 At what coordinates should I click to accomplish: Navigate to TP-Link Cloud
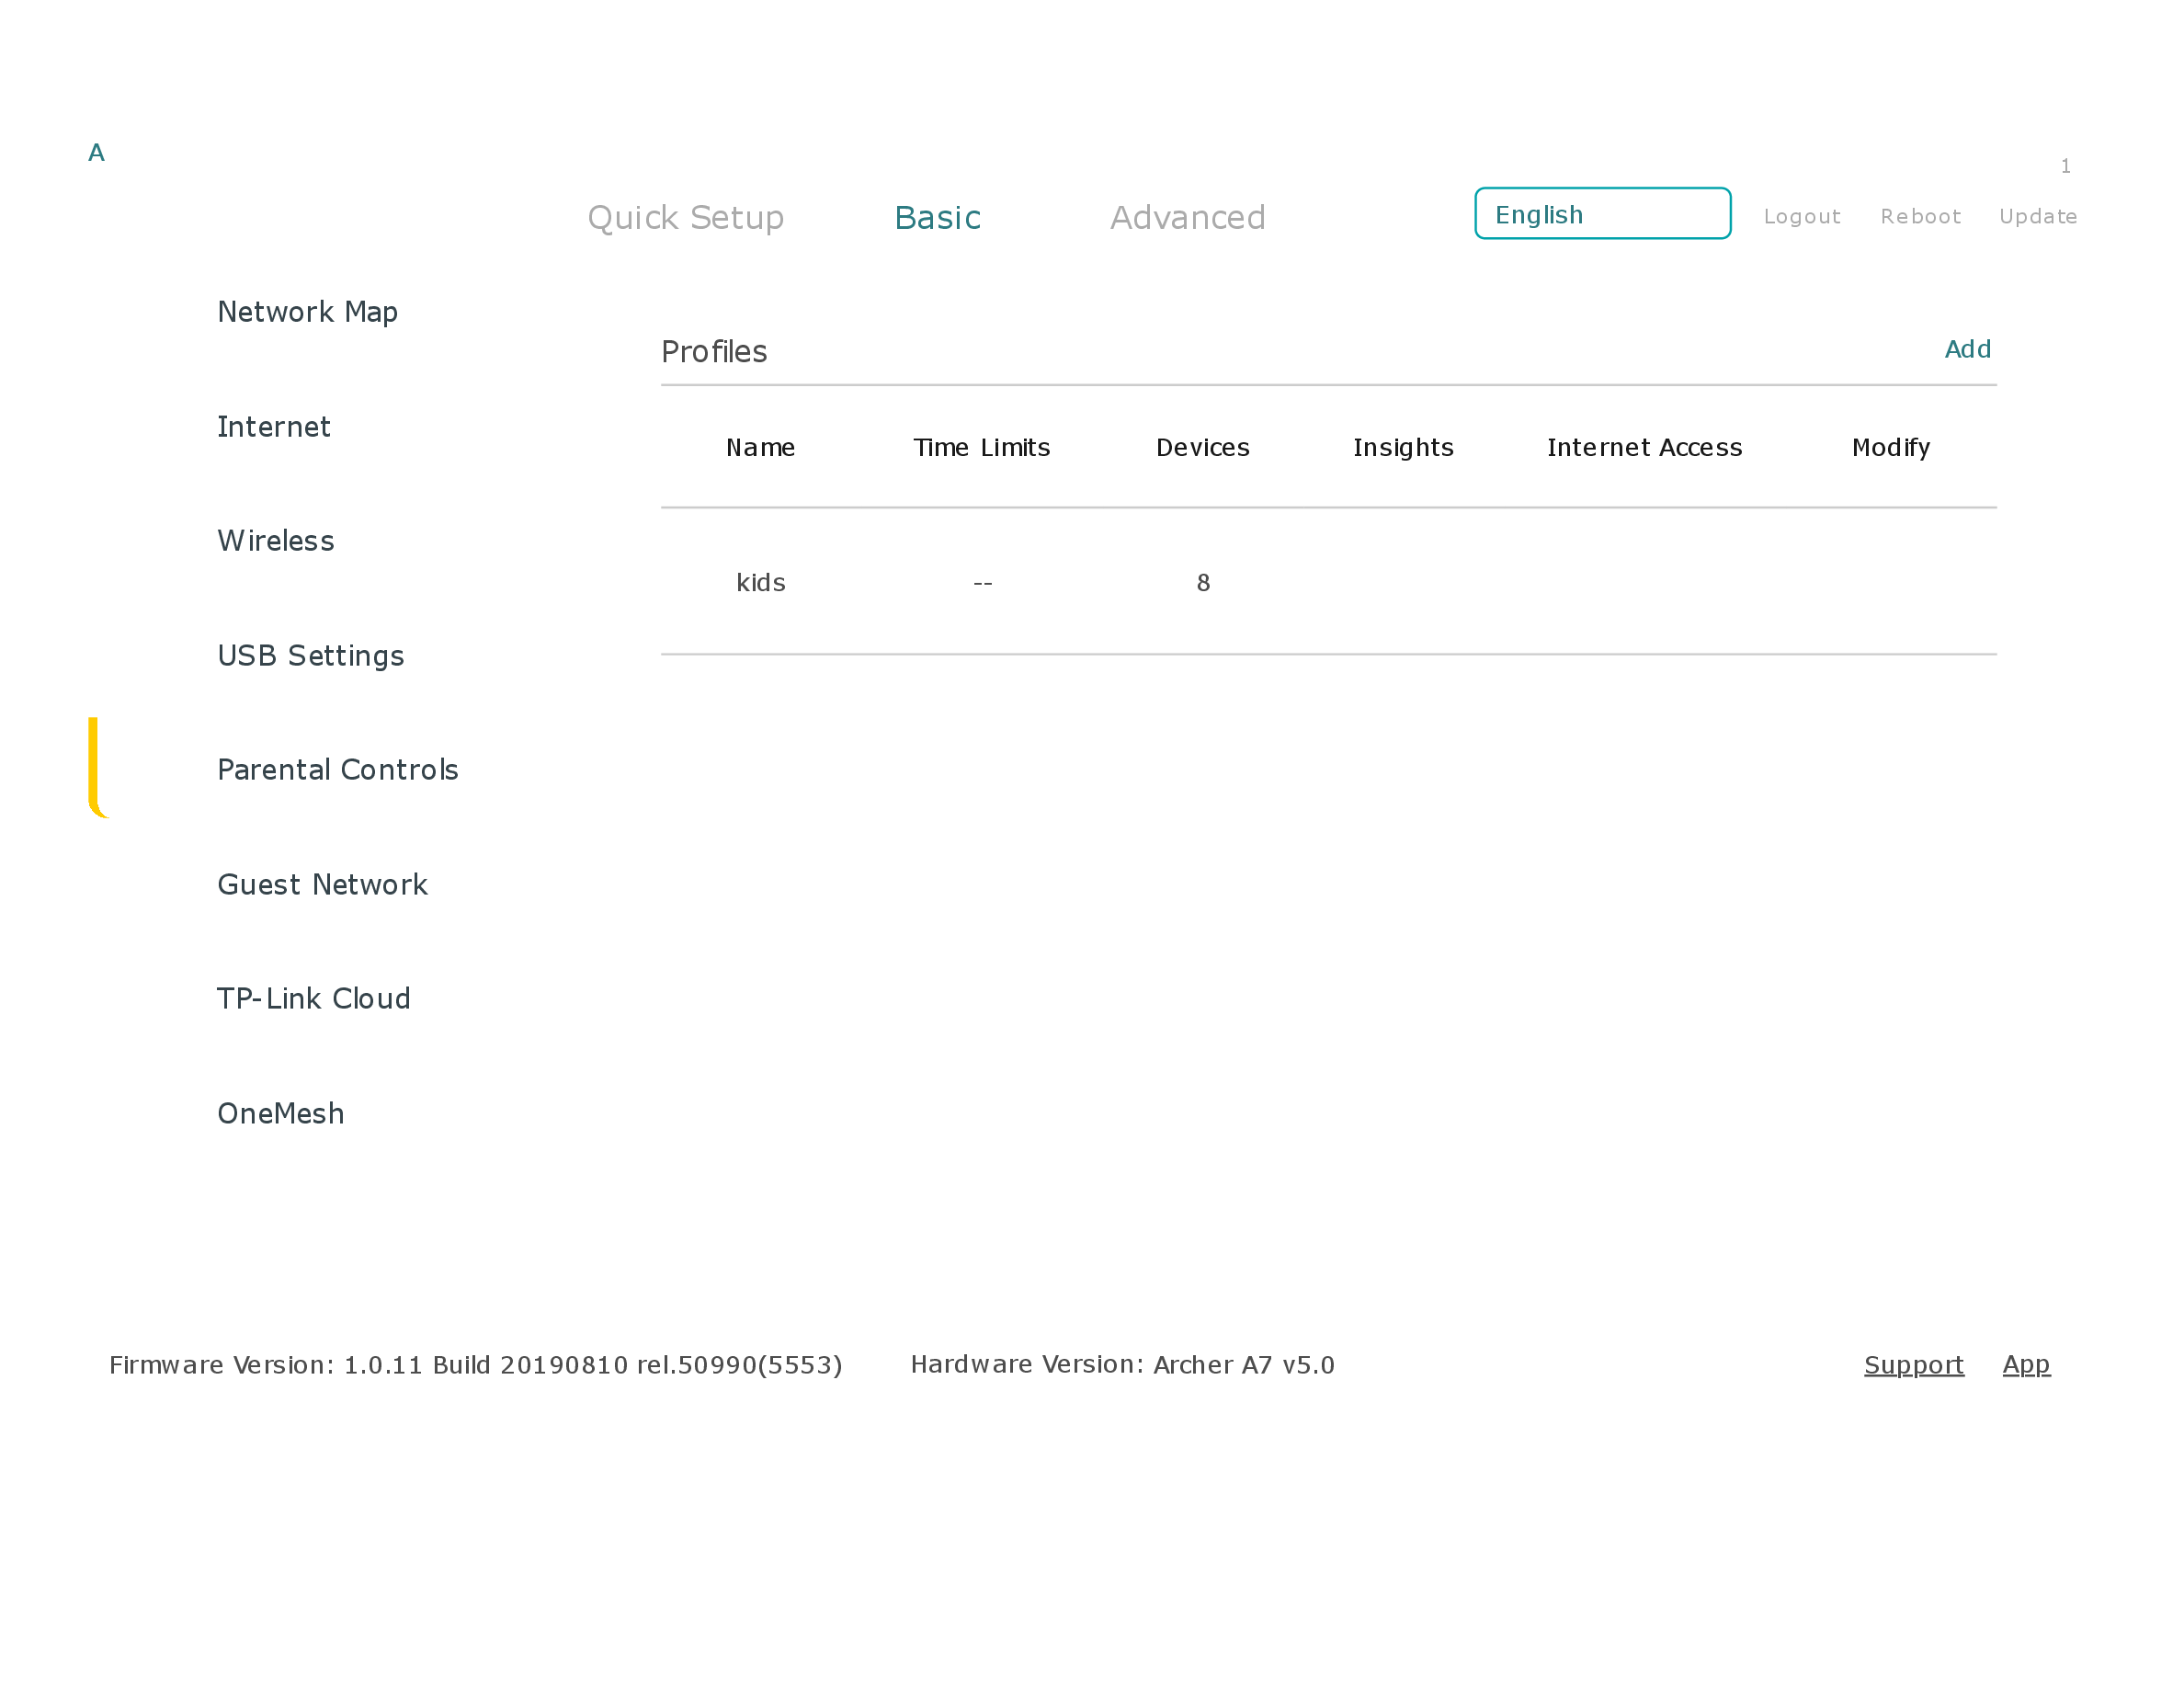click(313, 999)
